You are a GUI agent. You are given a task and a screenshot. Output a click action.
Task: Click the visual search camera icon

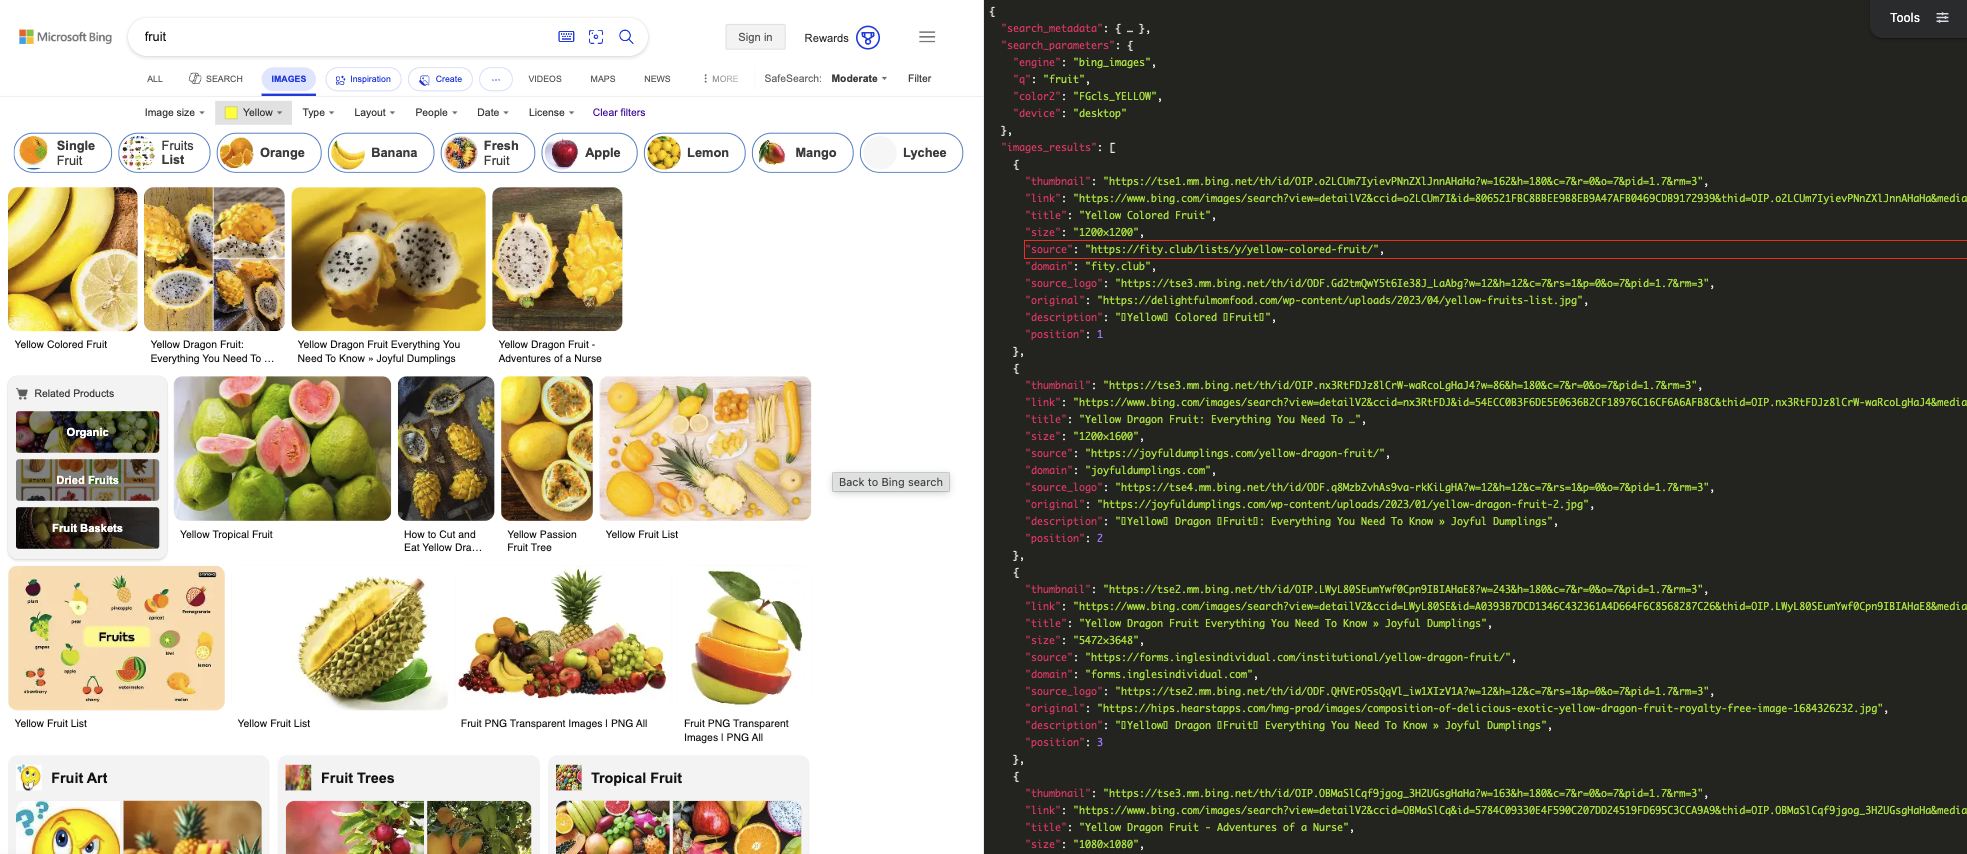596,37
